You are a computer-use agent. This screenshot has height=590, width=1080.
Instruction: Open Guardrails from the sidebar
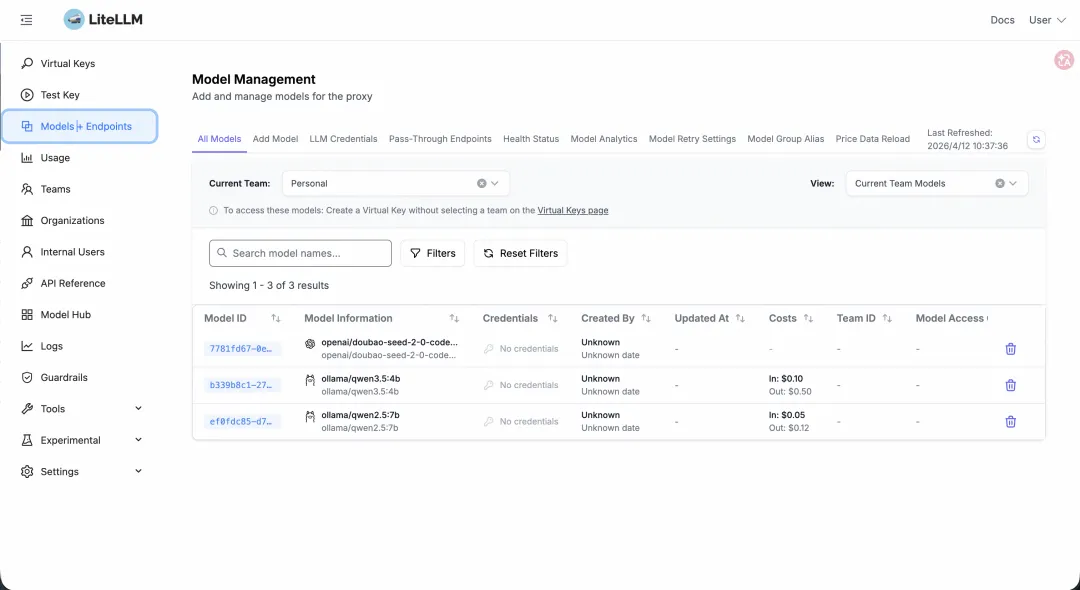click(64, 377)
